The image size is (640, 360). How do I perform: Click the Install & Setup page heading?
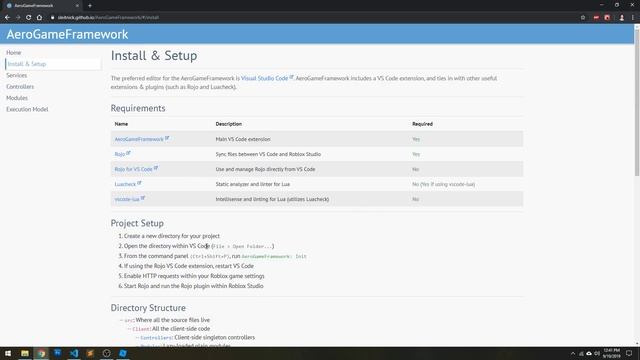coord(154,56)
